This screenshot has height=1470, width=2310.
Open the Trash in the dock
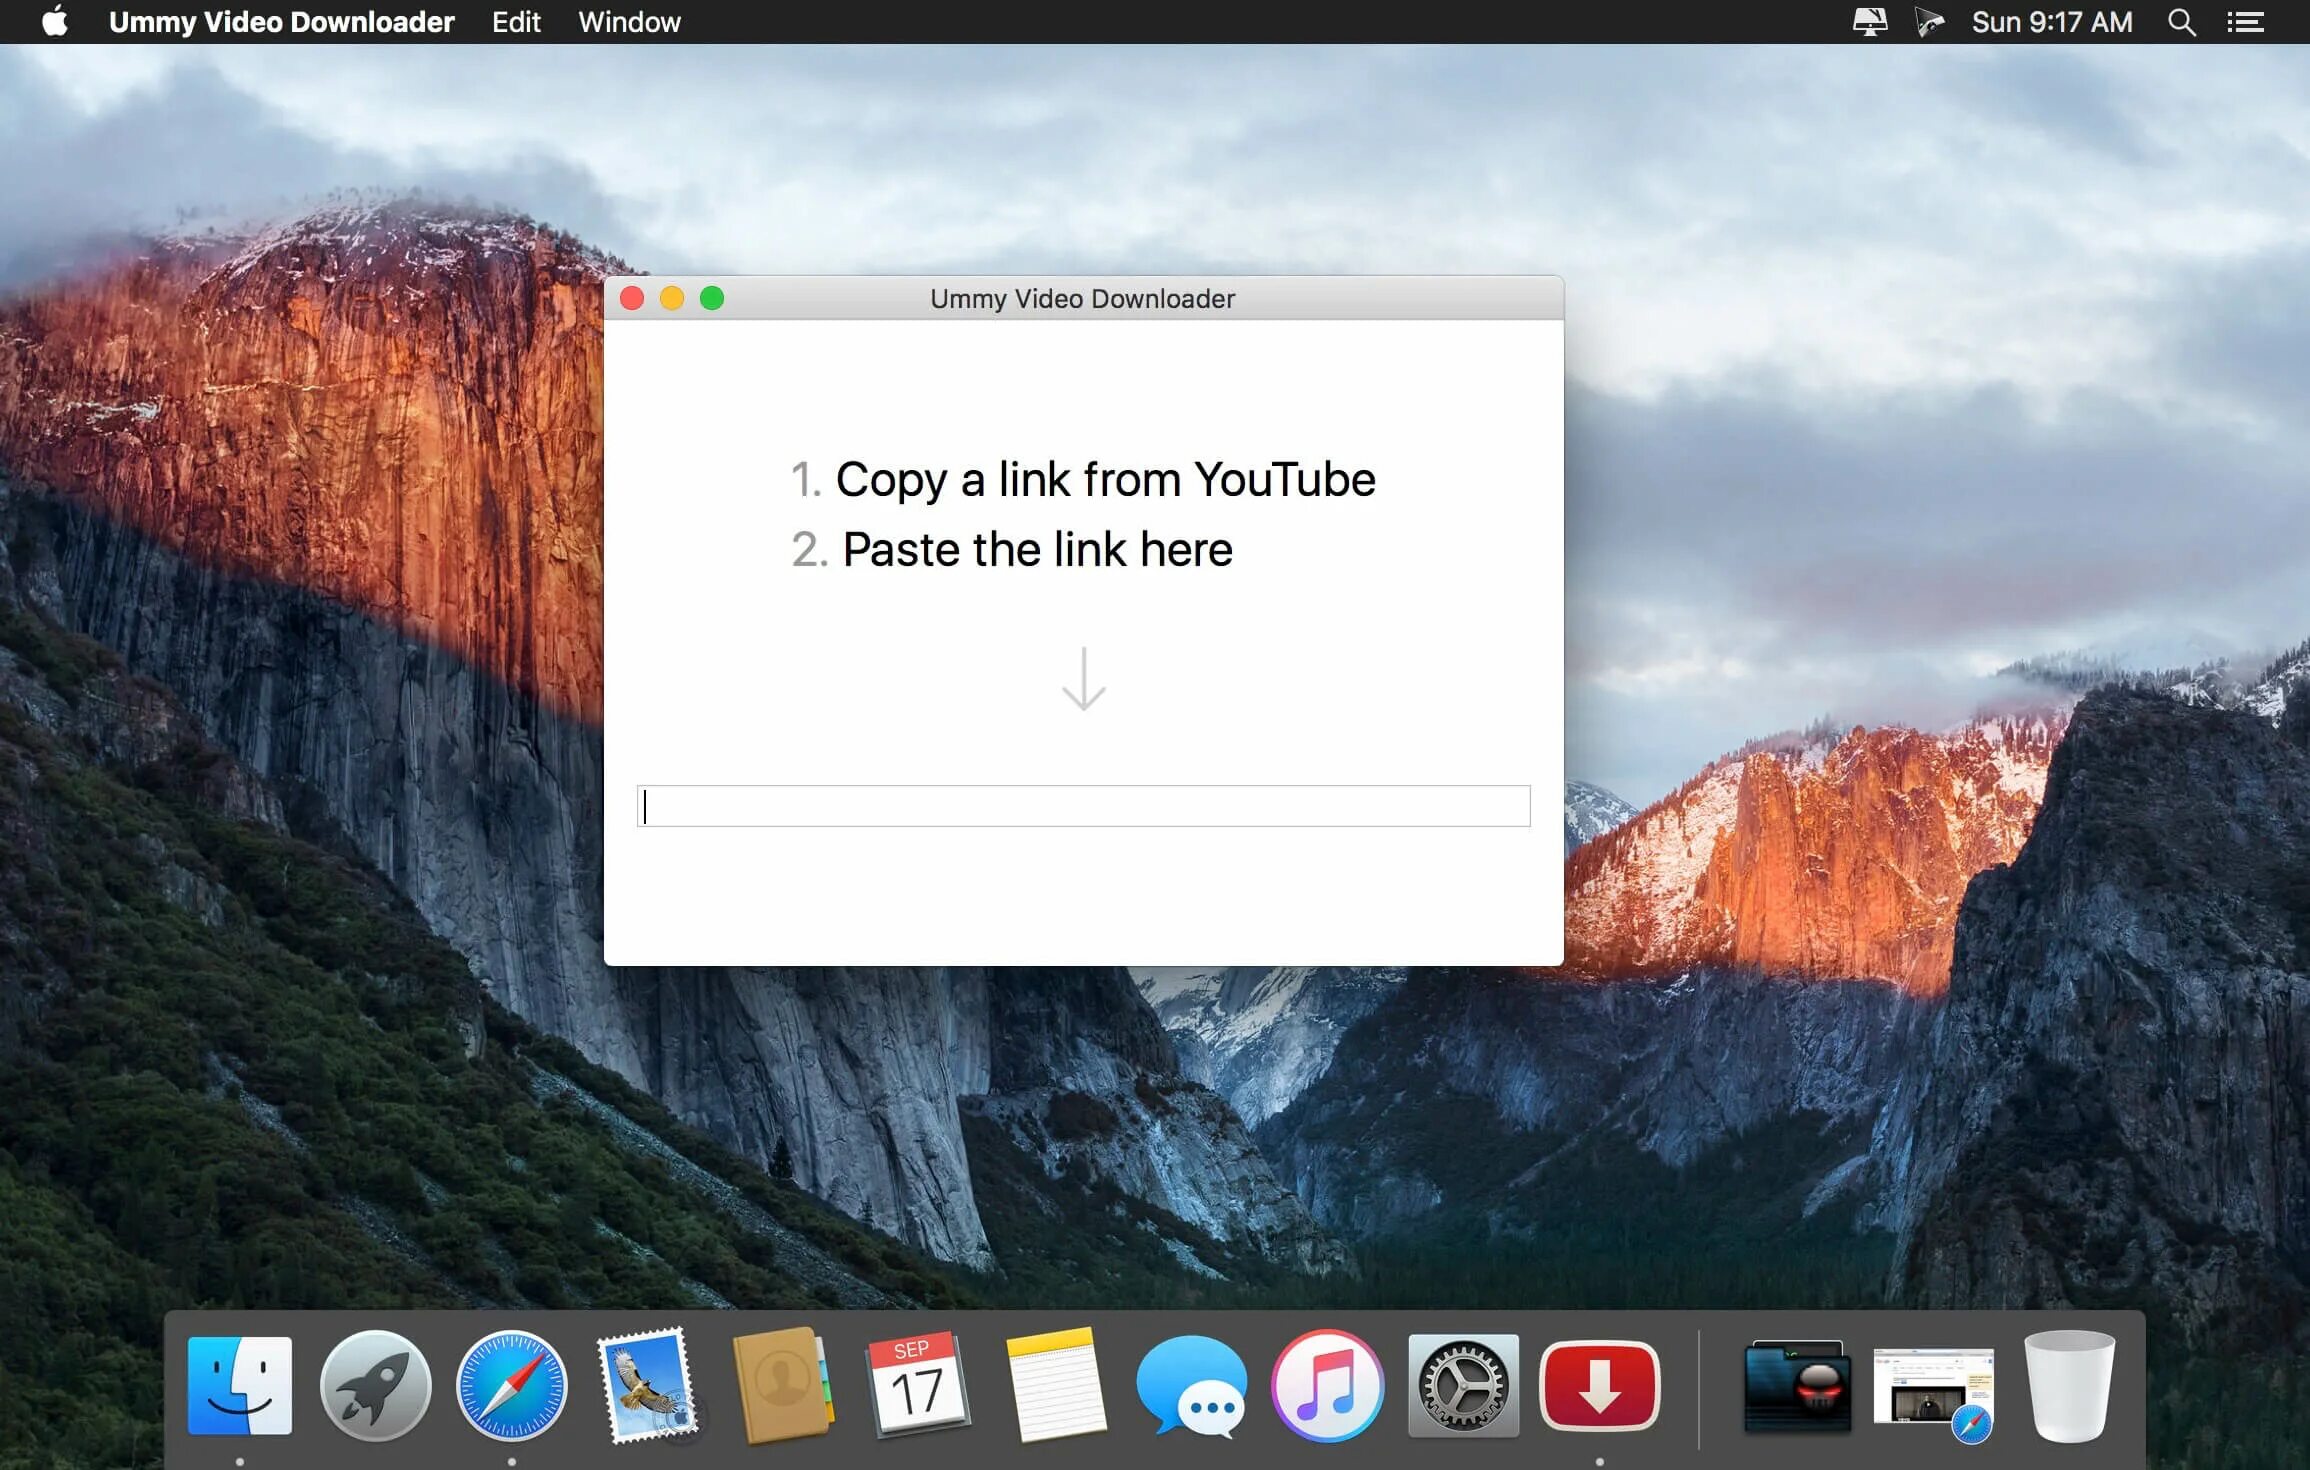[2068, 1385]
